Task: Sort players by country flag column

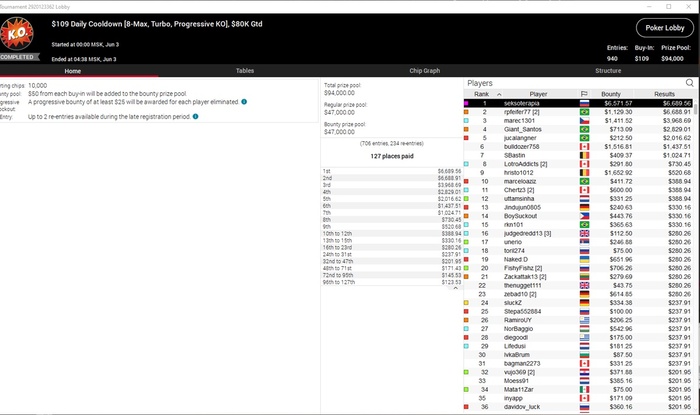Action: click(x=584, y=94)
